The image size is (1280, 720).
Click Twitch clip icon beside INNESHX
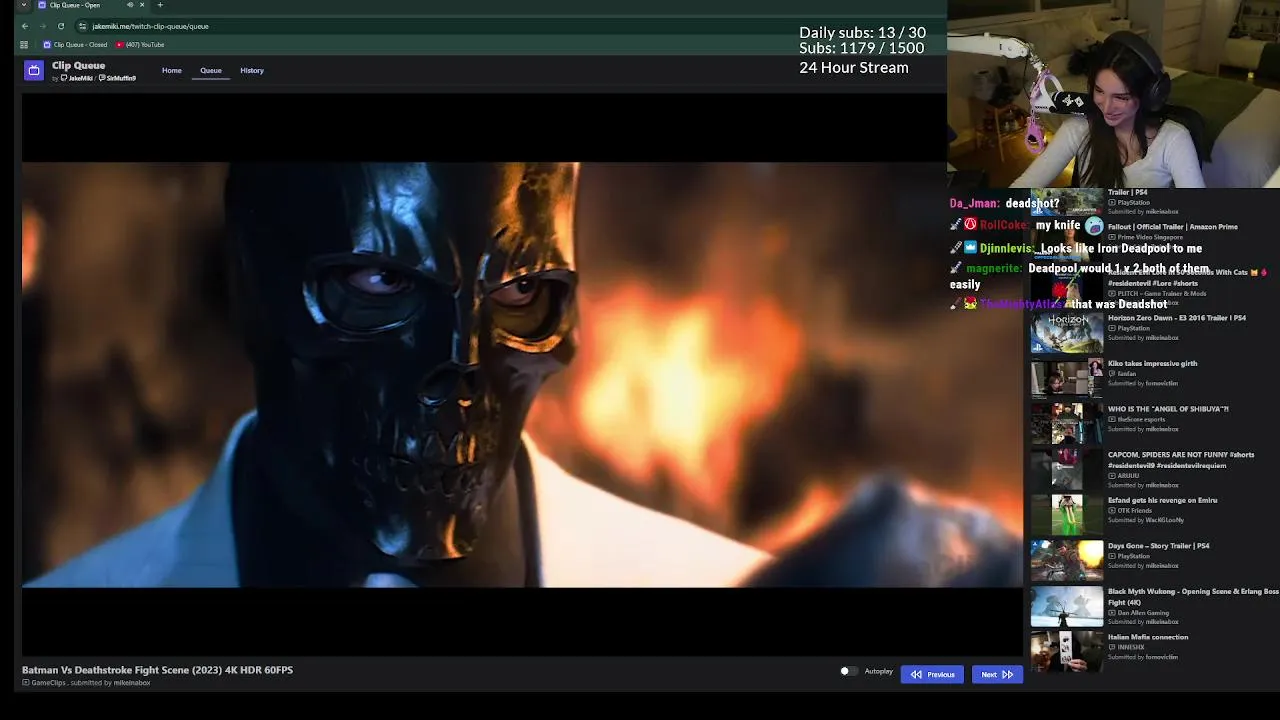click(1112, 647)
